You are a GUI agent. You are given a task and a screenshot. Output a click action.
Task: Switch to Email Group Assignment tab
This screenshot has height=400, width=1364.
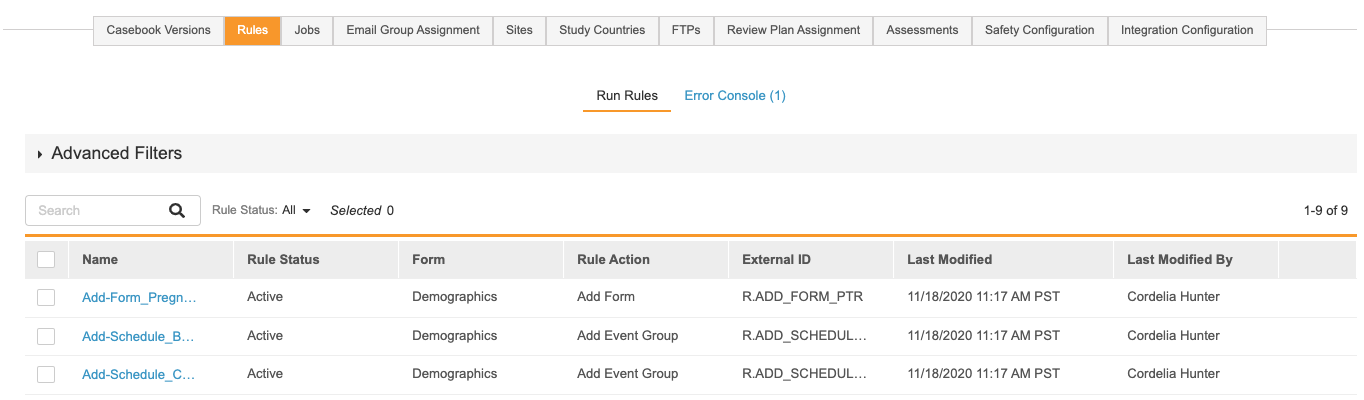click(x=413, y=30)
